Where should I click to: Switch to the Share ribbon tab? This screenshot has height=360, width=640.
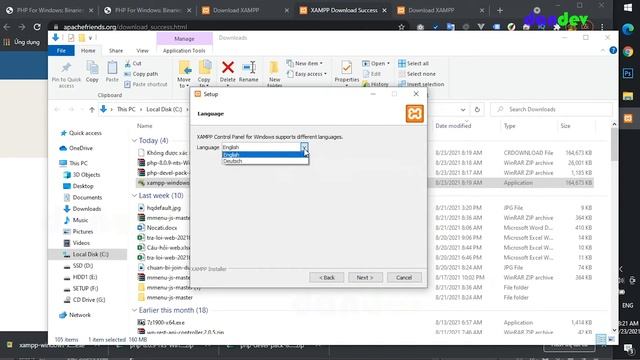click(116, 51)
